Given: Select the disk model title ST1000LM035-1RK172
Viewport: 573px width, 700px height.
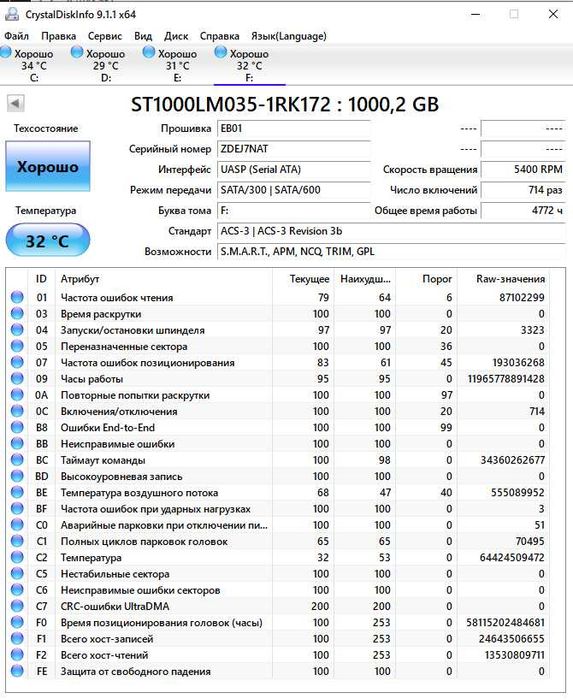Looking at the screenshot, I should point(231,104).
